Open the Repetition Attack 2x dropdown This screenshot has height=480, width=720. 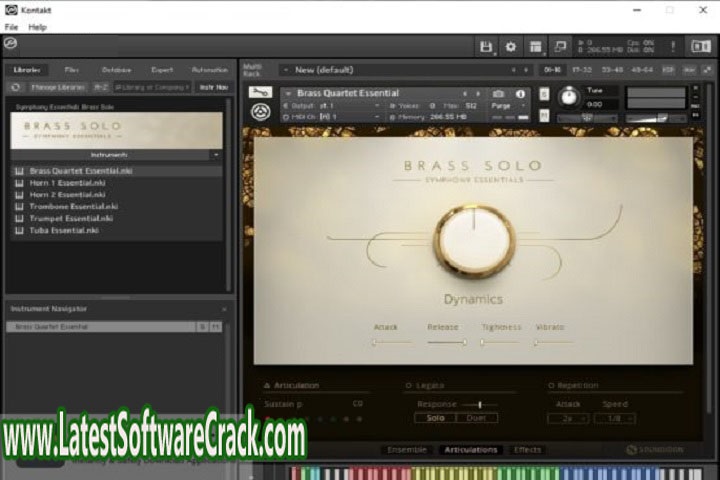[x=568, y=418]
